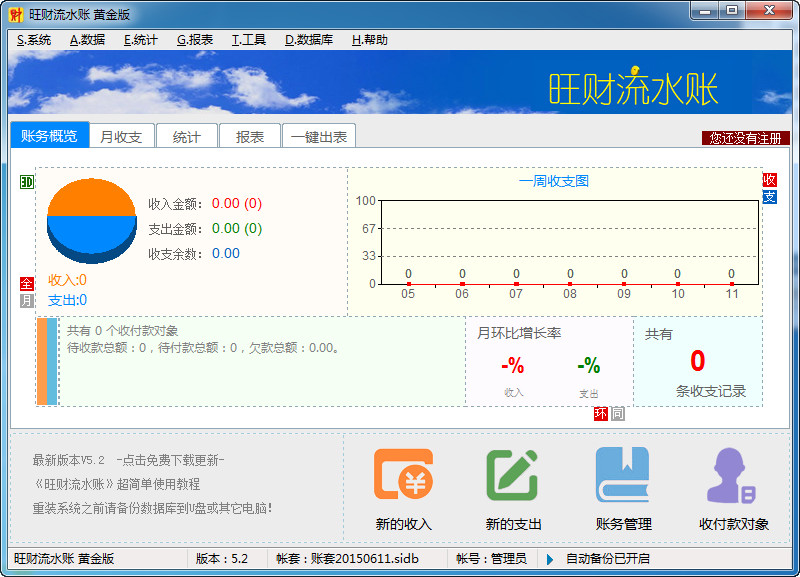
Task: Click the blue 收支余数 value 0.00
Action: (226, 253)
